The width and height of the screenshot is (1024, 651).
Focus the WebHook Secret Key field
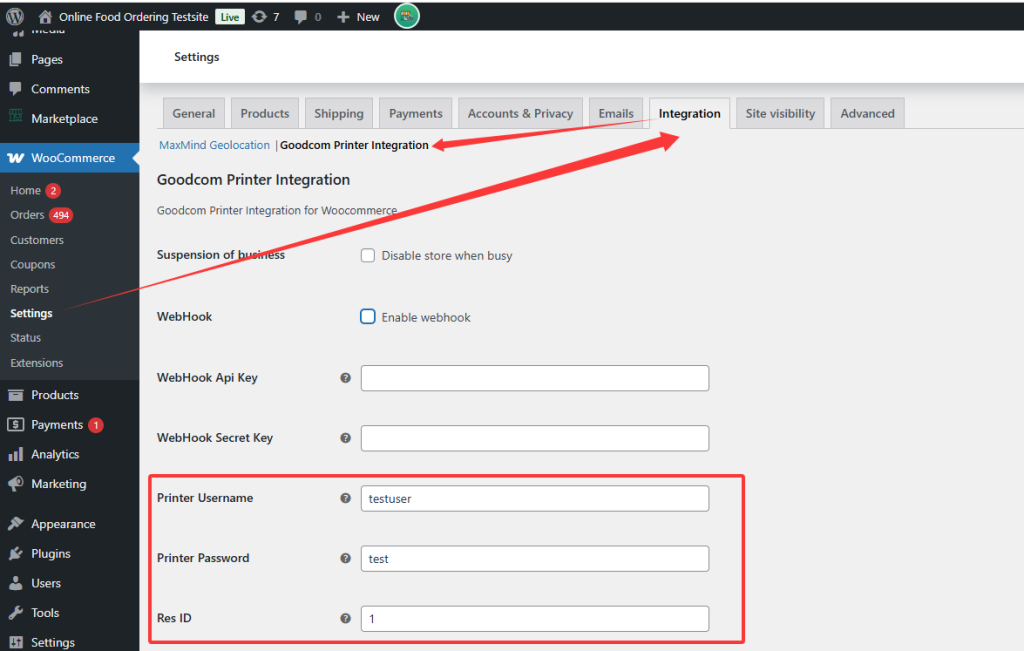[x=535, y=438]
